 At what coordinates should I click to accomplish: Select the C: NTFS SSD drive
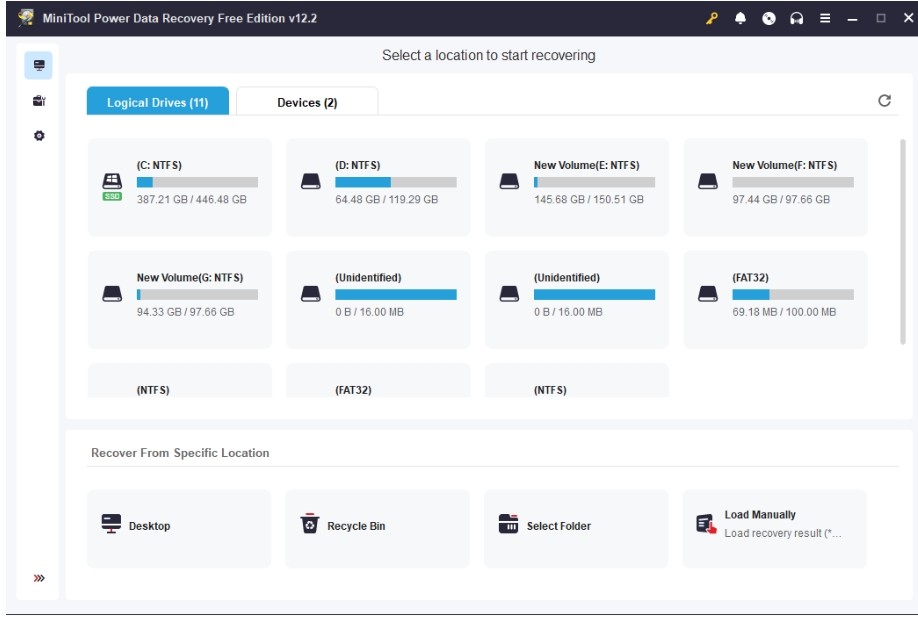click(x=180, y=187)
